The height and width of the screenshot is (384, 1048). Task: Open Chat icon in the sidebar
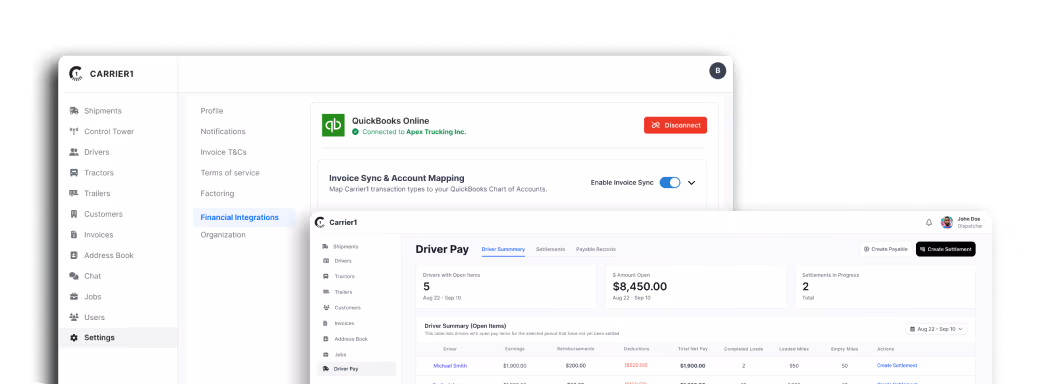[74, 276]
